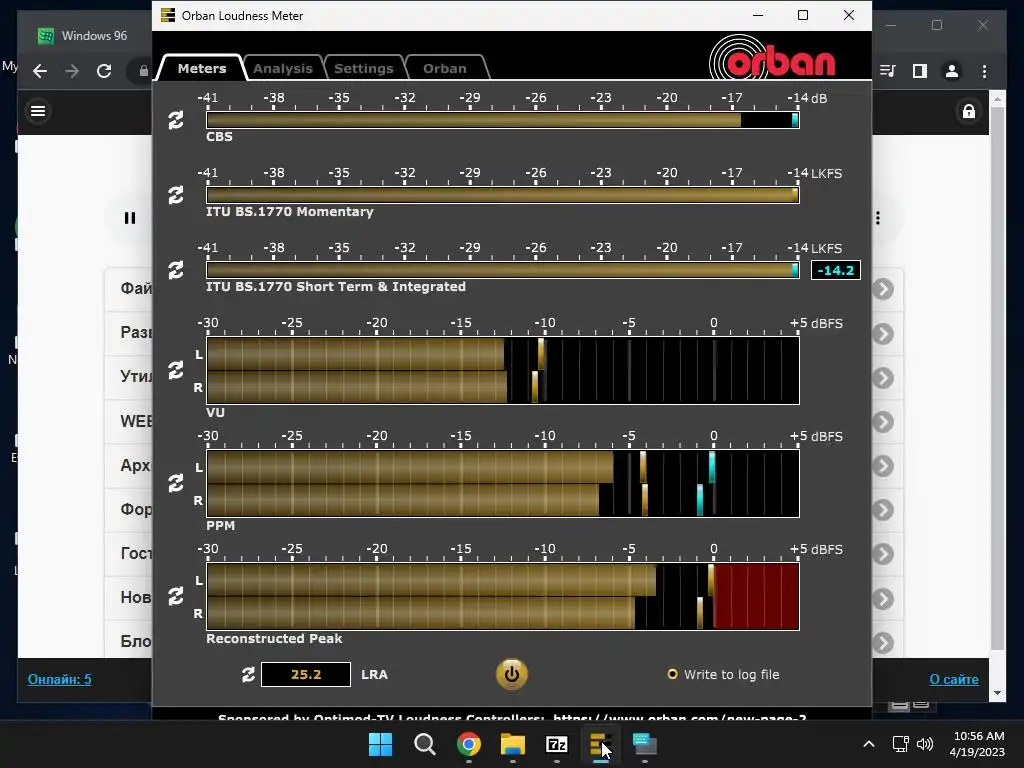This screenshot has height=768, width=1024.
Task: Toggle the yellow power button
Action: pos(511,674)
